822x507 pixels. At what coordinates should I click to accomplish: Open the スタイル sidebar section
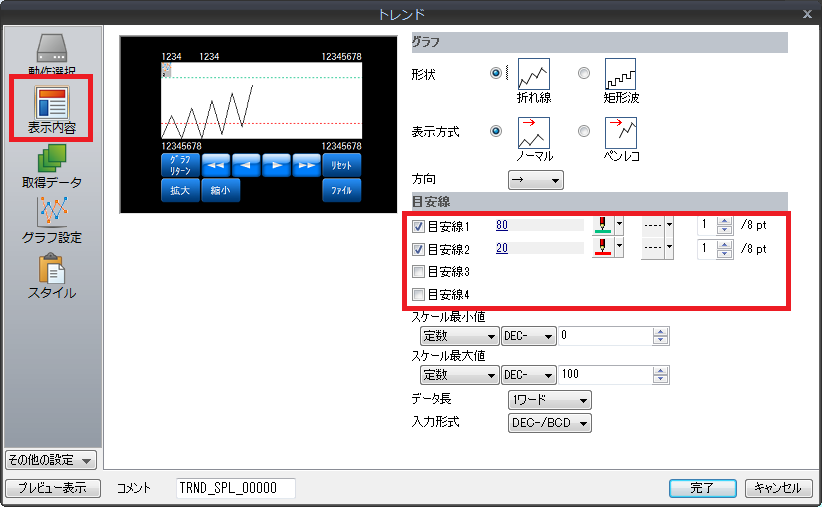pos(52,275)
